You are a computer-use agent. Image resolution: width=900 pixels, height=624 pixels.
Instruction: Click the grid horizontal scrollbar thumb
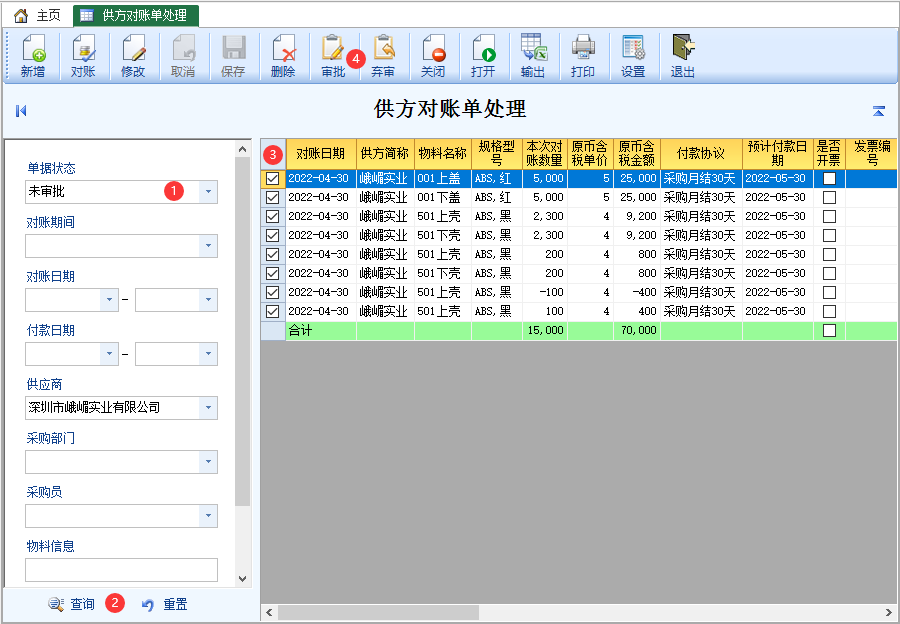click(378, 612)
